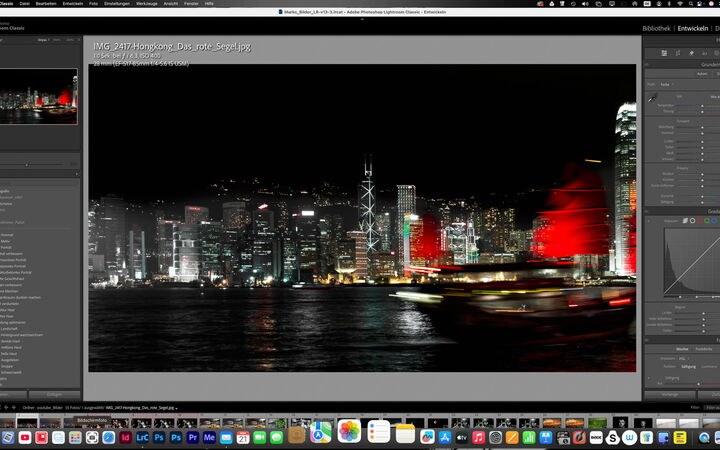Pick the white balance eyedropper tool

coord(651,100)
